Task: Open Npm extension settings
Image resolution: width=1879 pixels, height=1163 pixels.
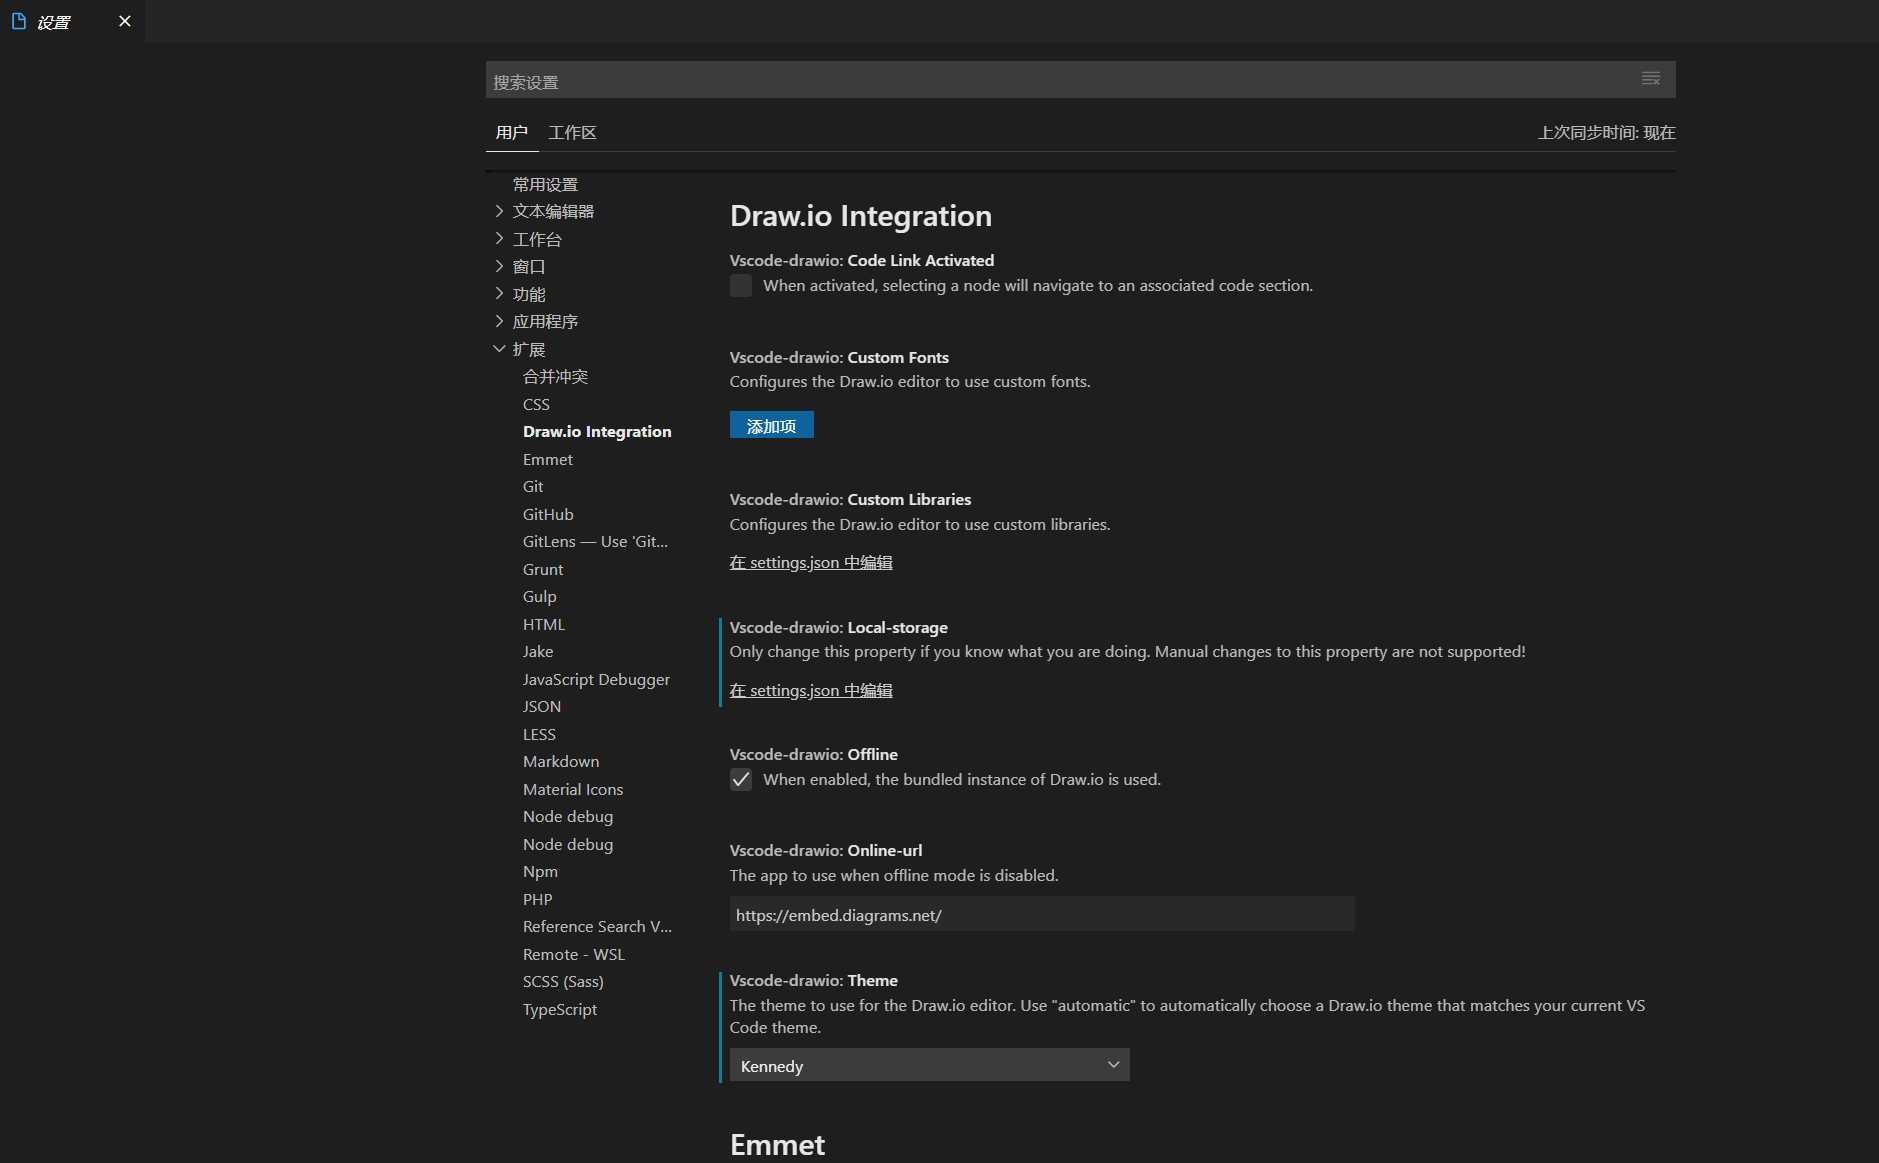Action: (x=540, y=871)
